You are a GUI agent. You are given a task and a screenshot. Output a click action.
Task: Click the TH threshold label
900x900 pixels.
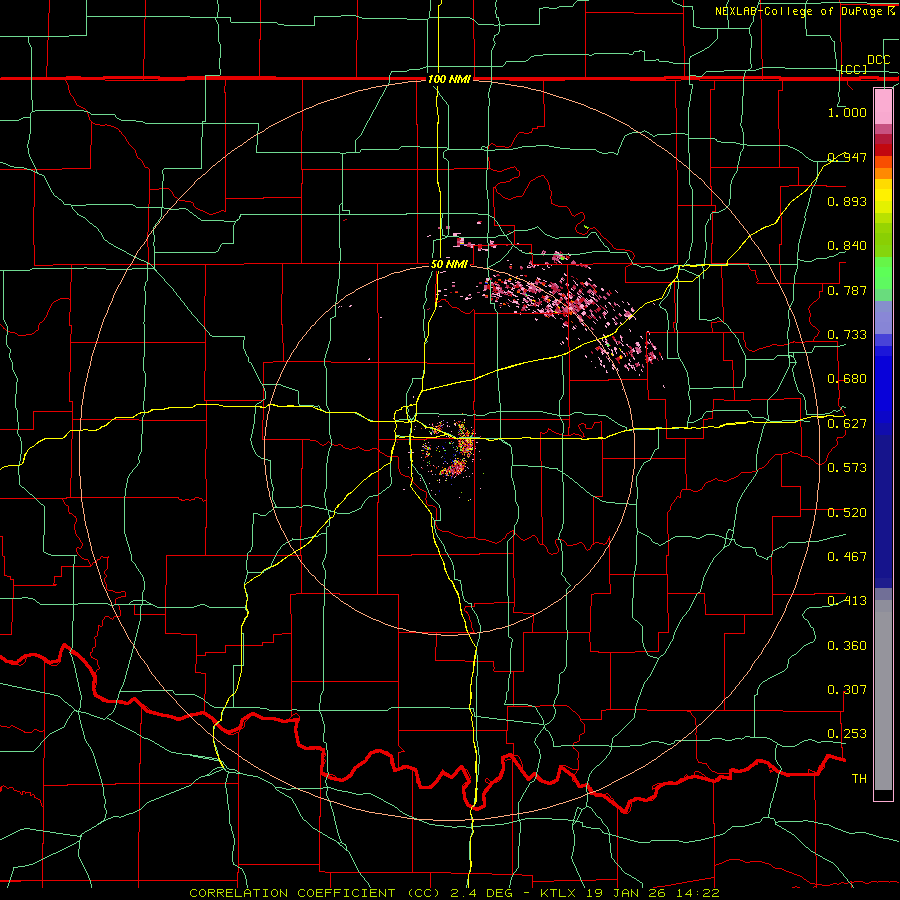[859, 779]
